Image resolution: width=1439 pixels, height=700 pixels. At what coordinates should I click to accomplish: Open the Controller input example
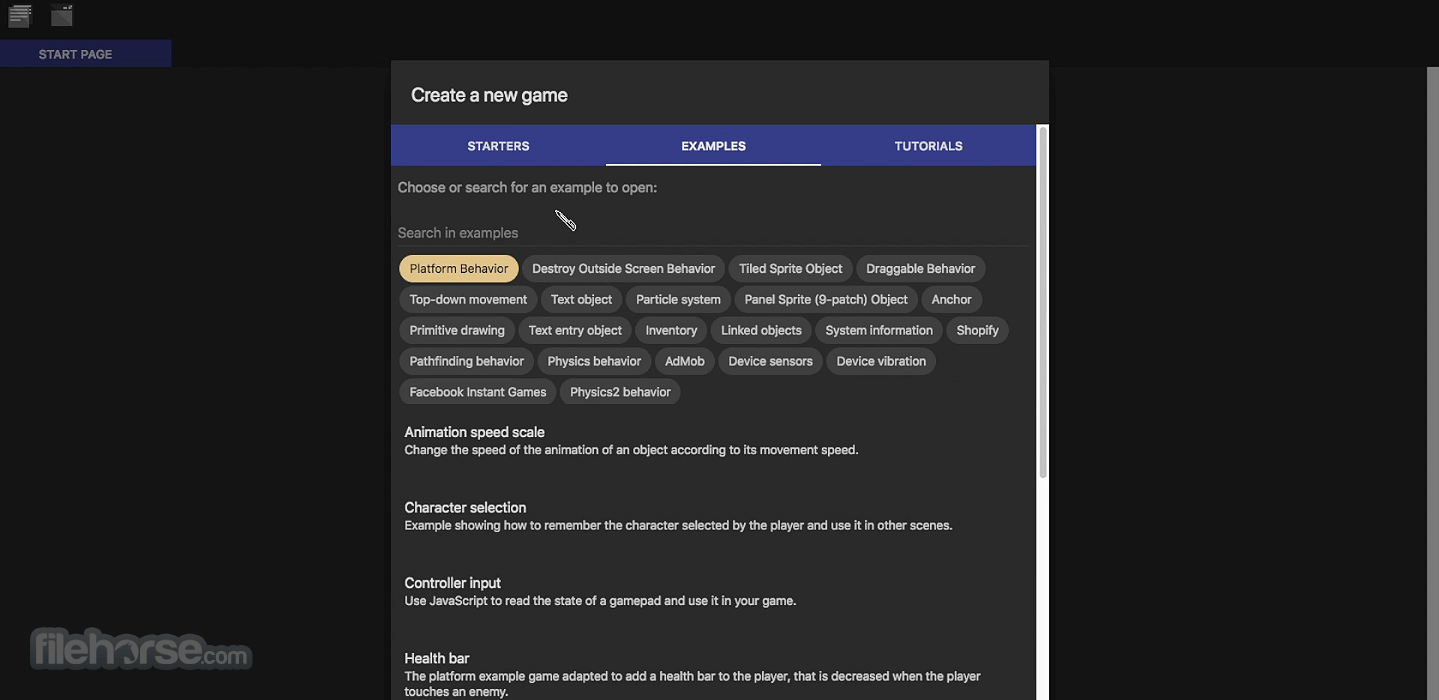coord(713,592)
